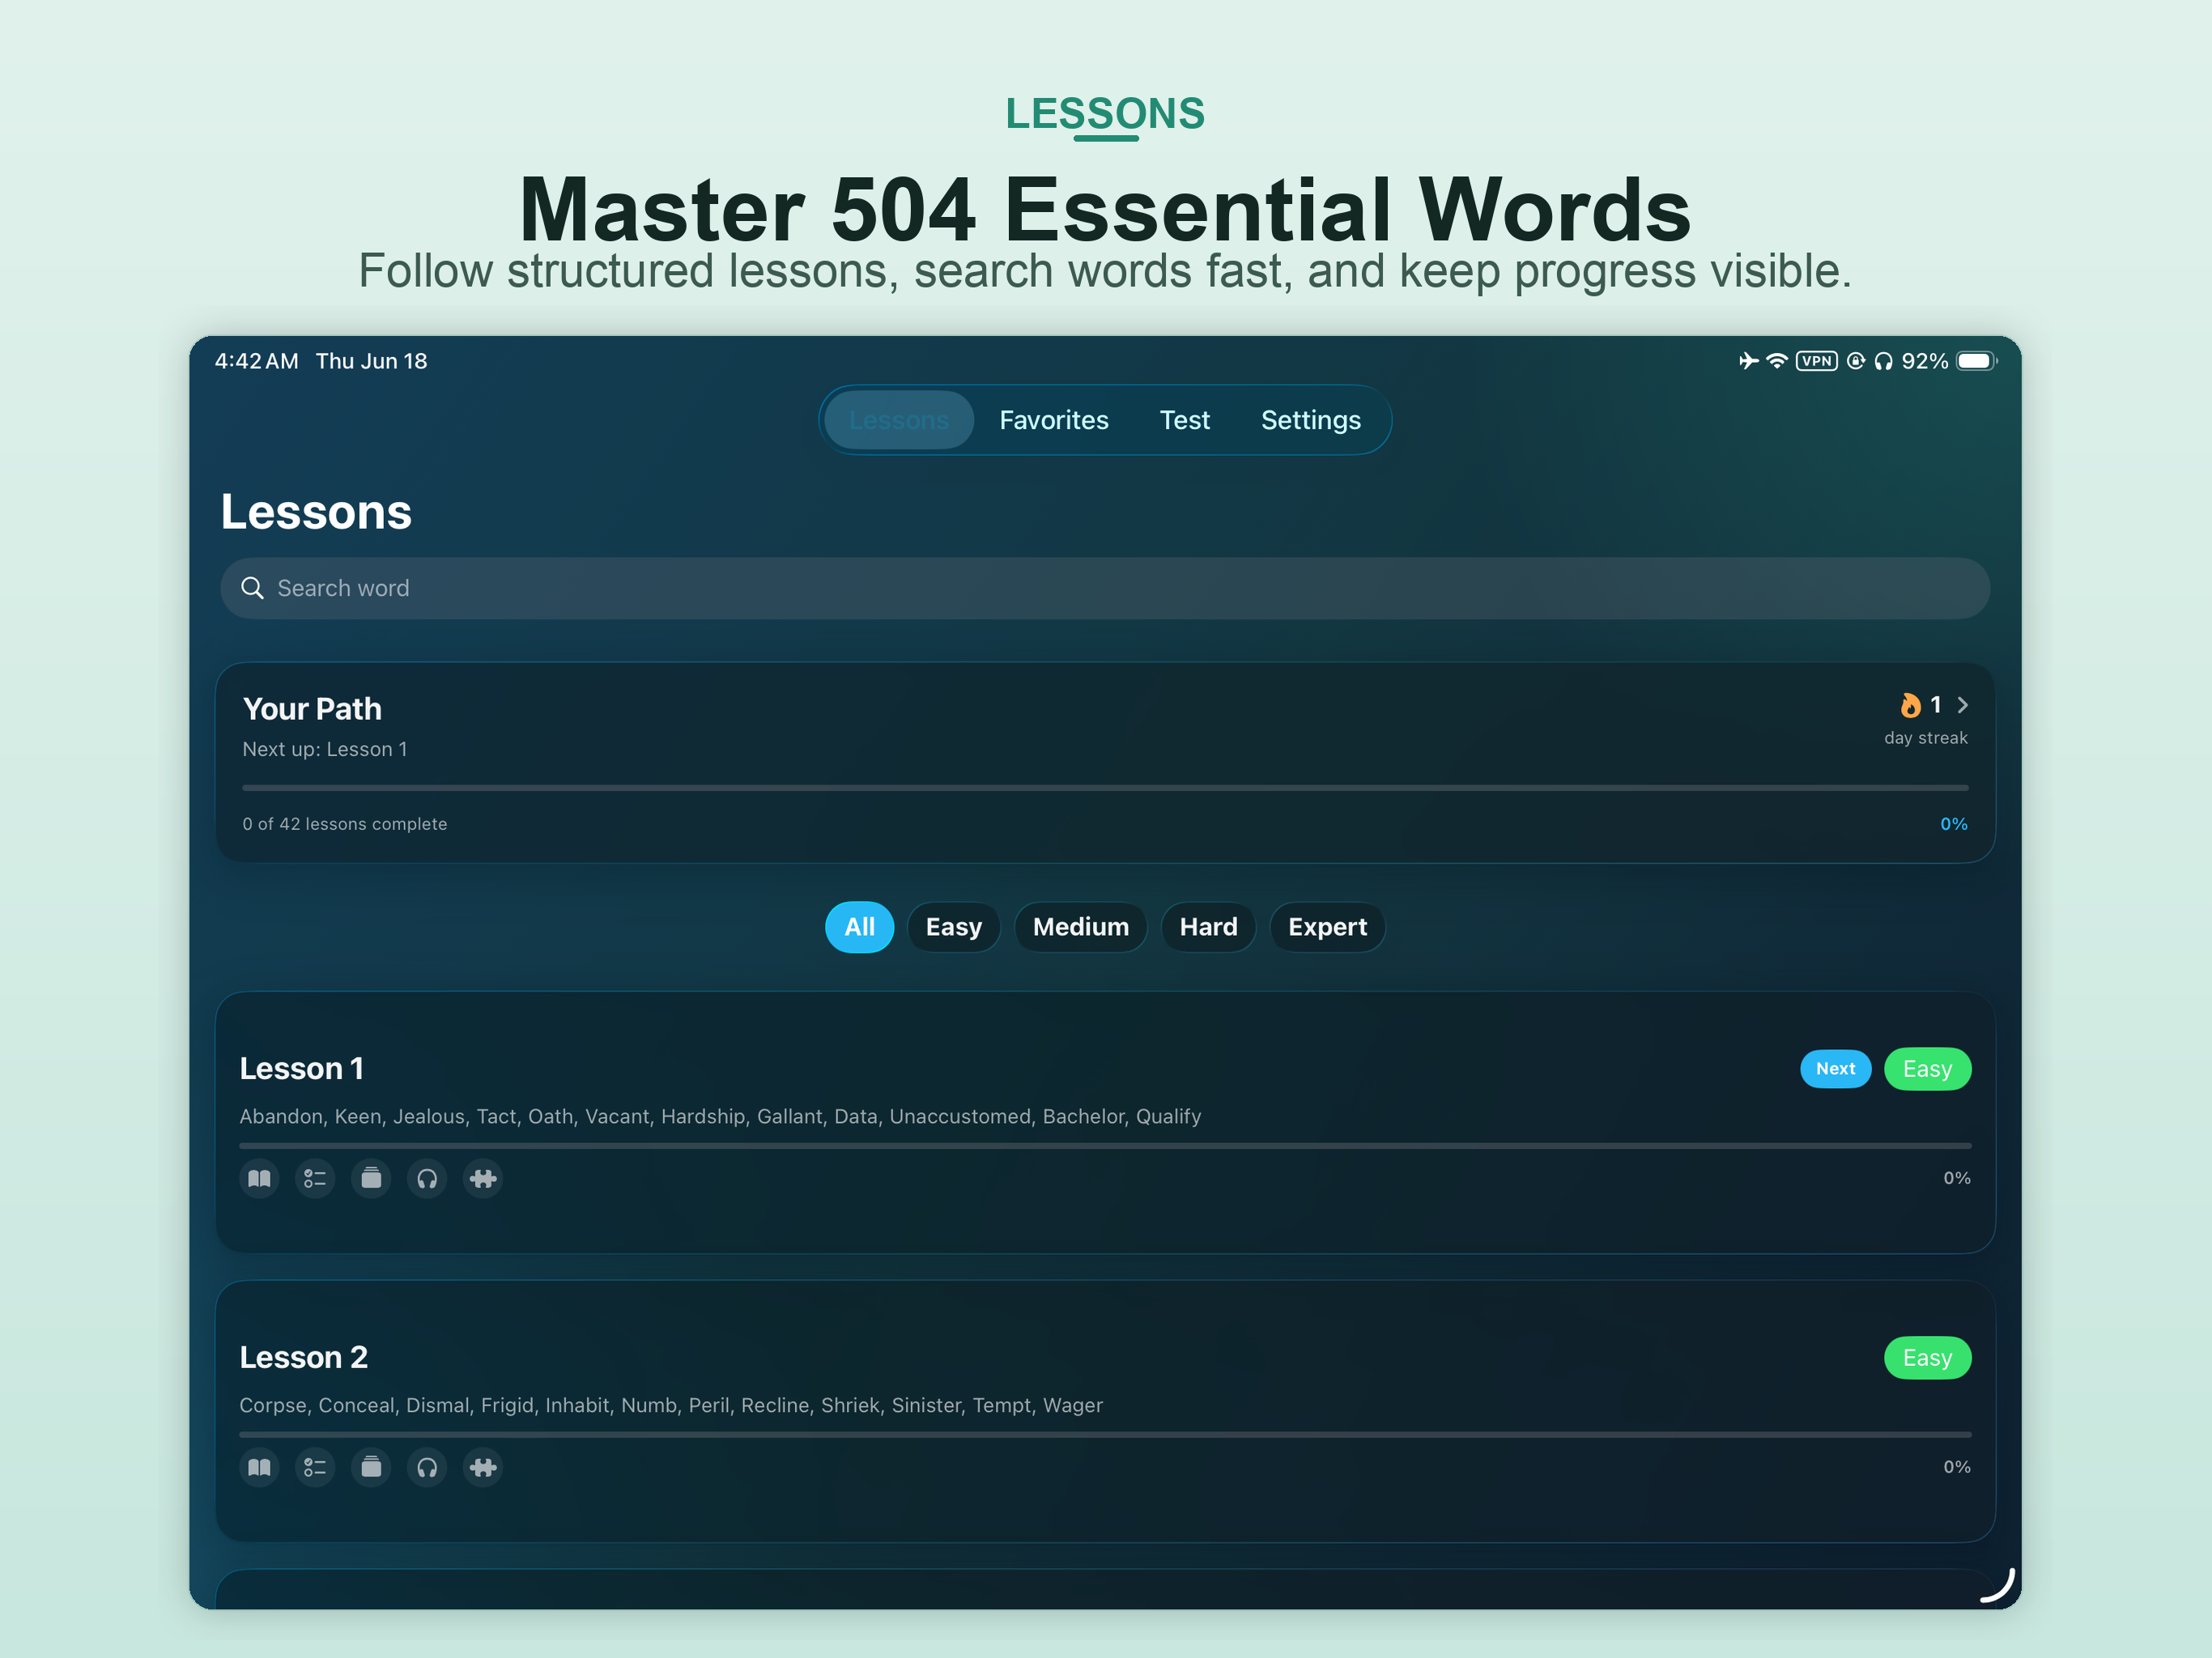Switch to the Favorites tab
The image size is (2212, 1658).
pyautogui.click(x=1054, y=420)
